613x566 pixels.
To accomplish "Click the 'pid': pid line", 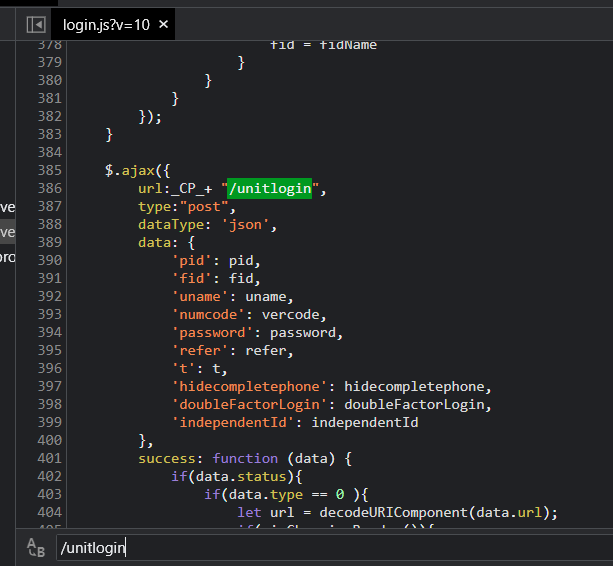I will coord(216,261).
